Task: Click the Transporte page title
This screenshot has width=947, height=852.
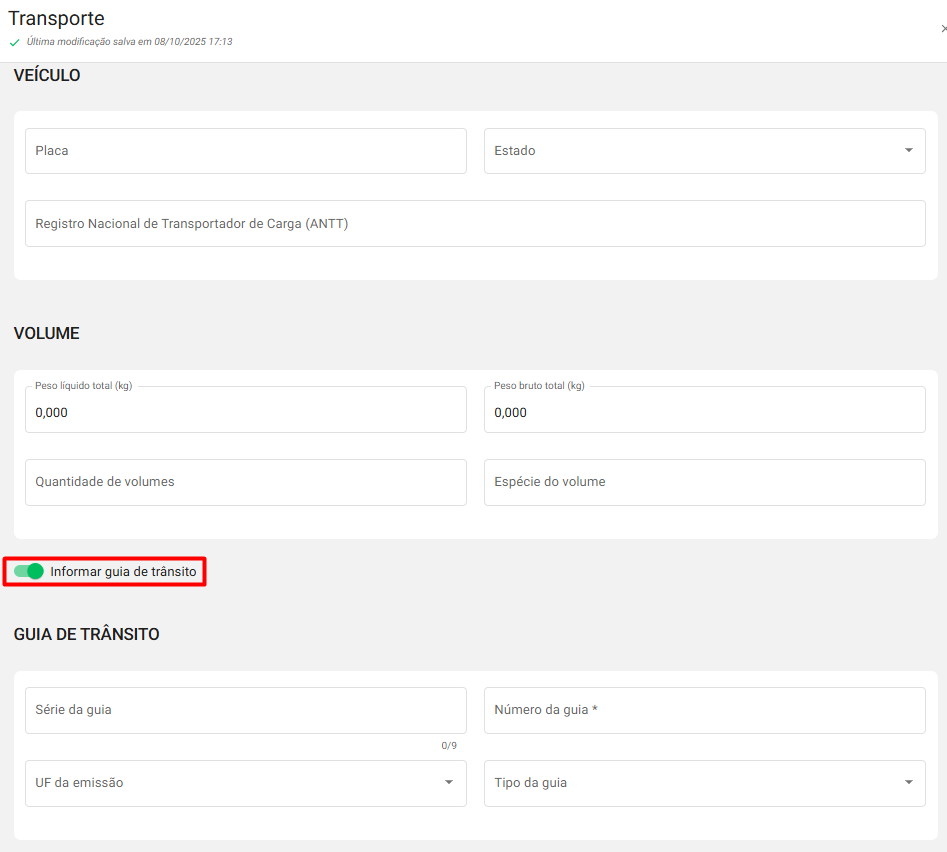Action: pos(56,18)
